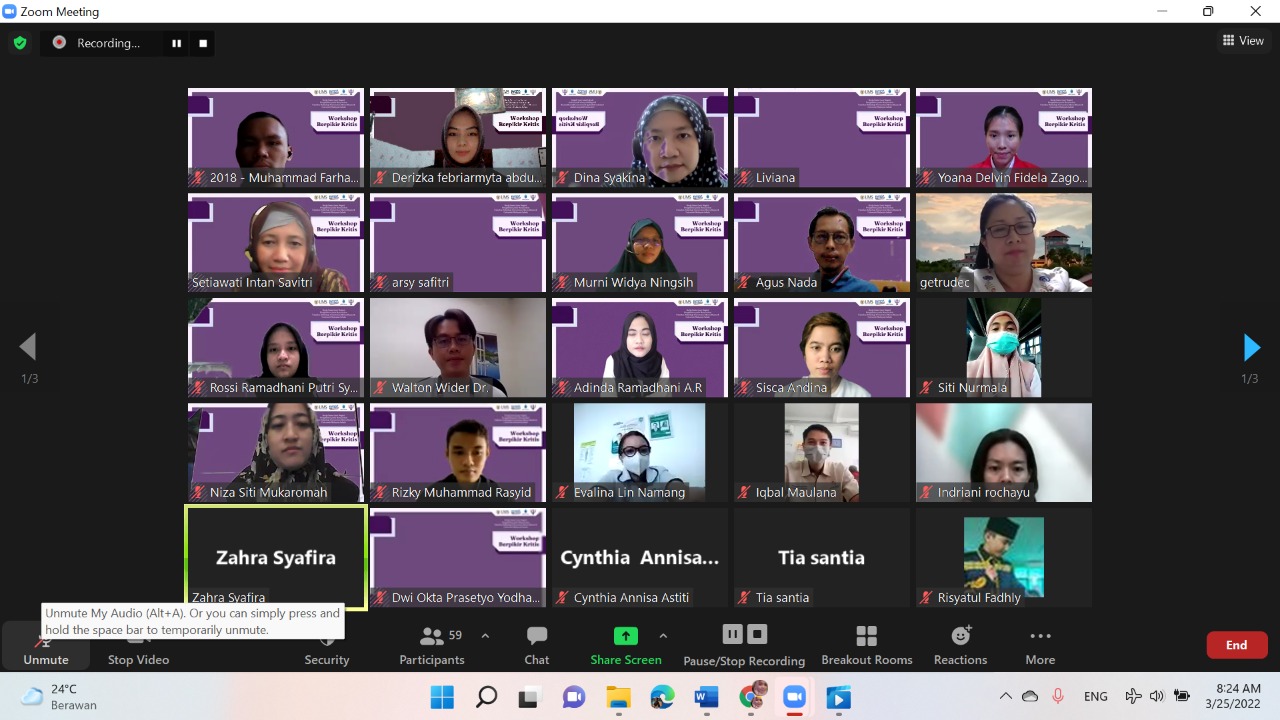1280x720 pixels.
Task: Click the green Share Screen icon
Action: tap(625, 636)
